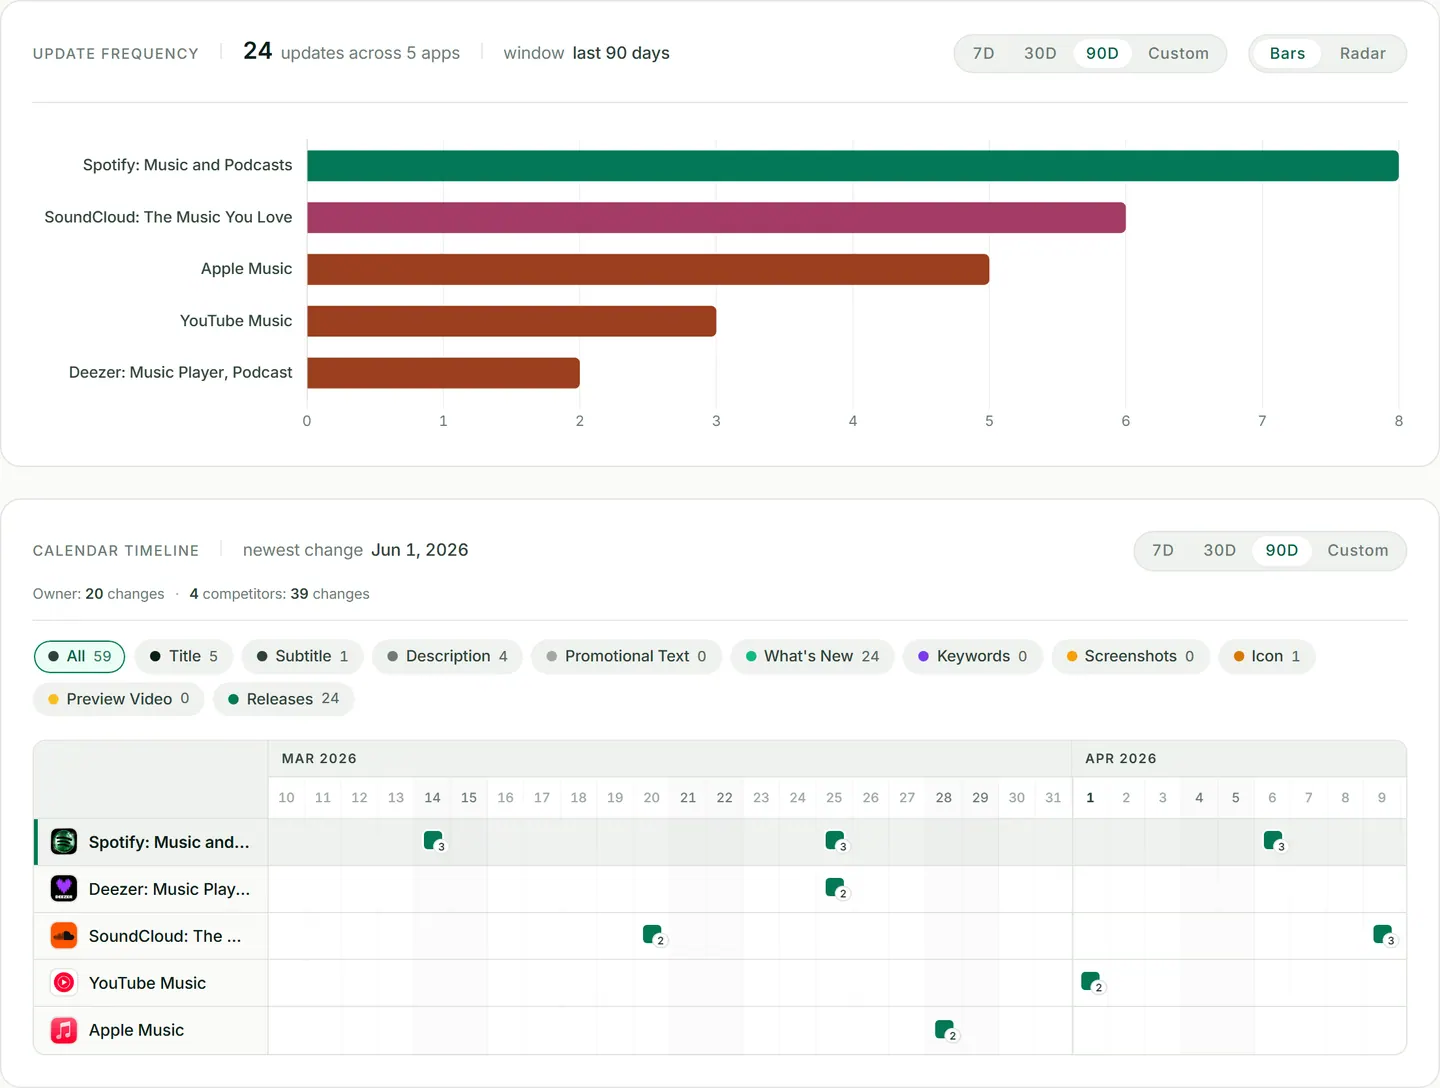Click the SoundCloud app icon in the timeline
Screen dimensions: 1440x1088
pos(64,936)
